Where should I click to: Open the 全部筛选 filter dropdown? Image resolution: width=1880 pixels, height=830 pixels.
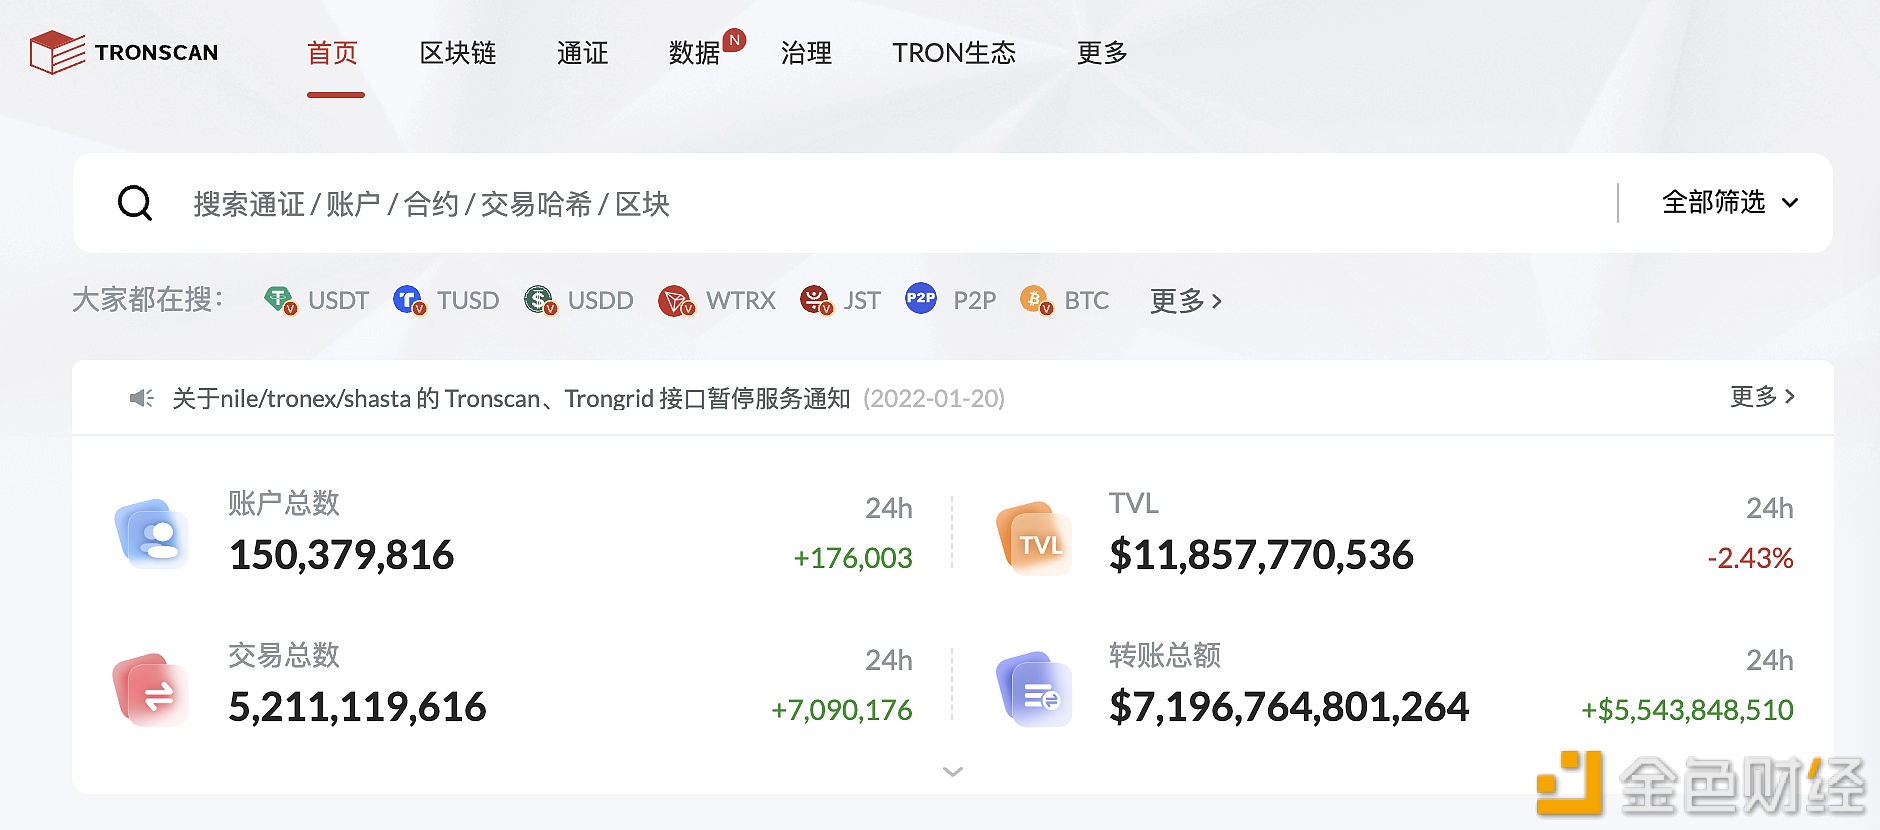(x=1729, y=203)
